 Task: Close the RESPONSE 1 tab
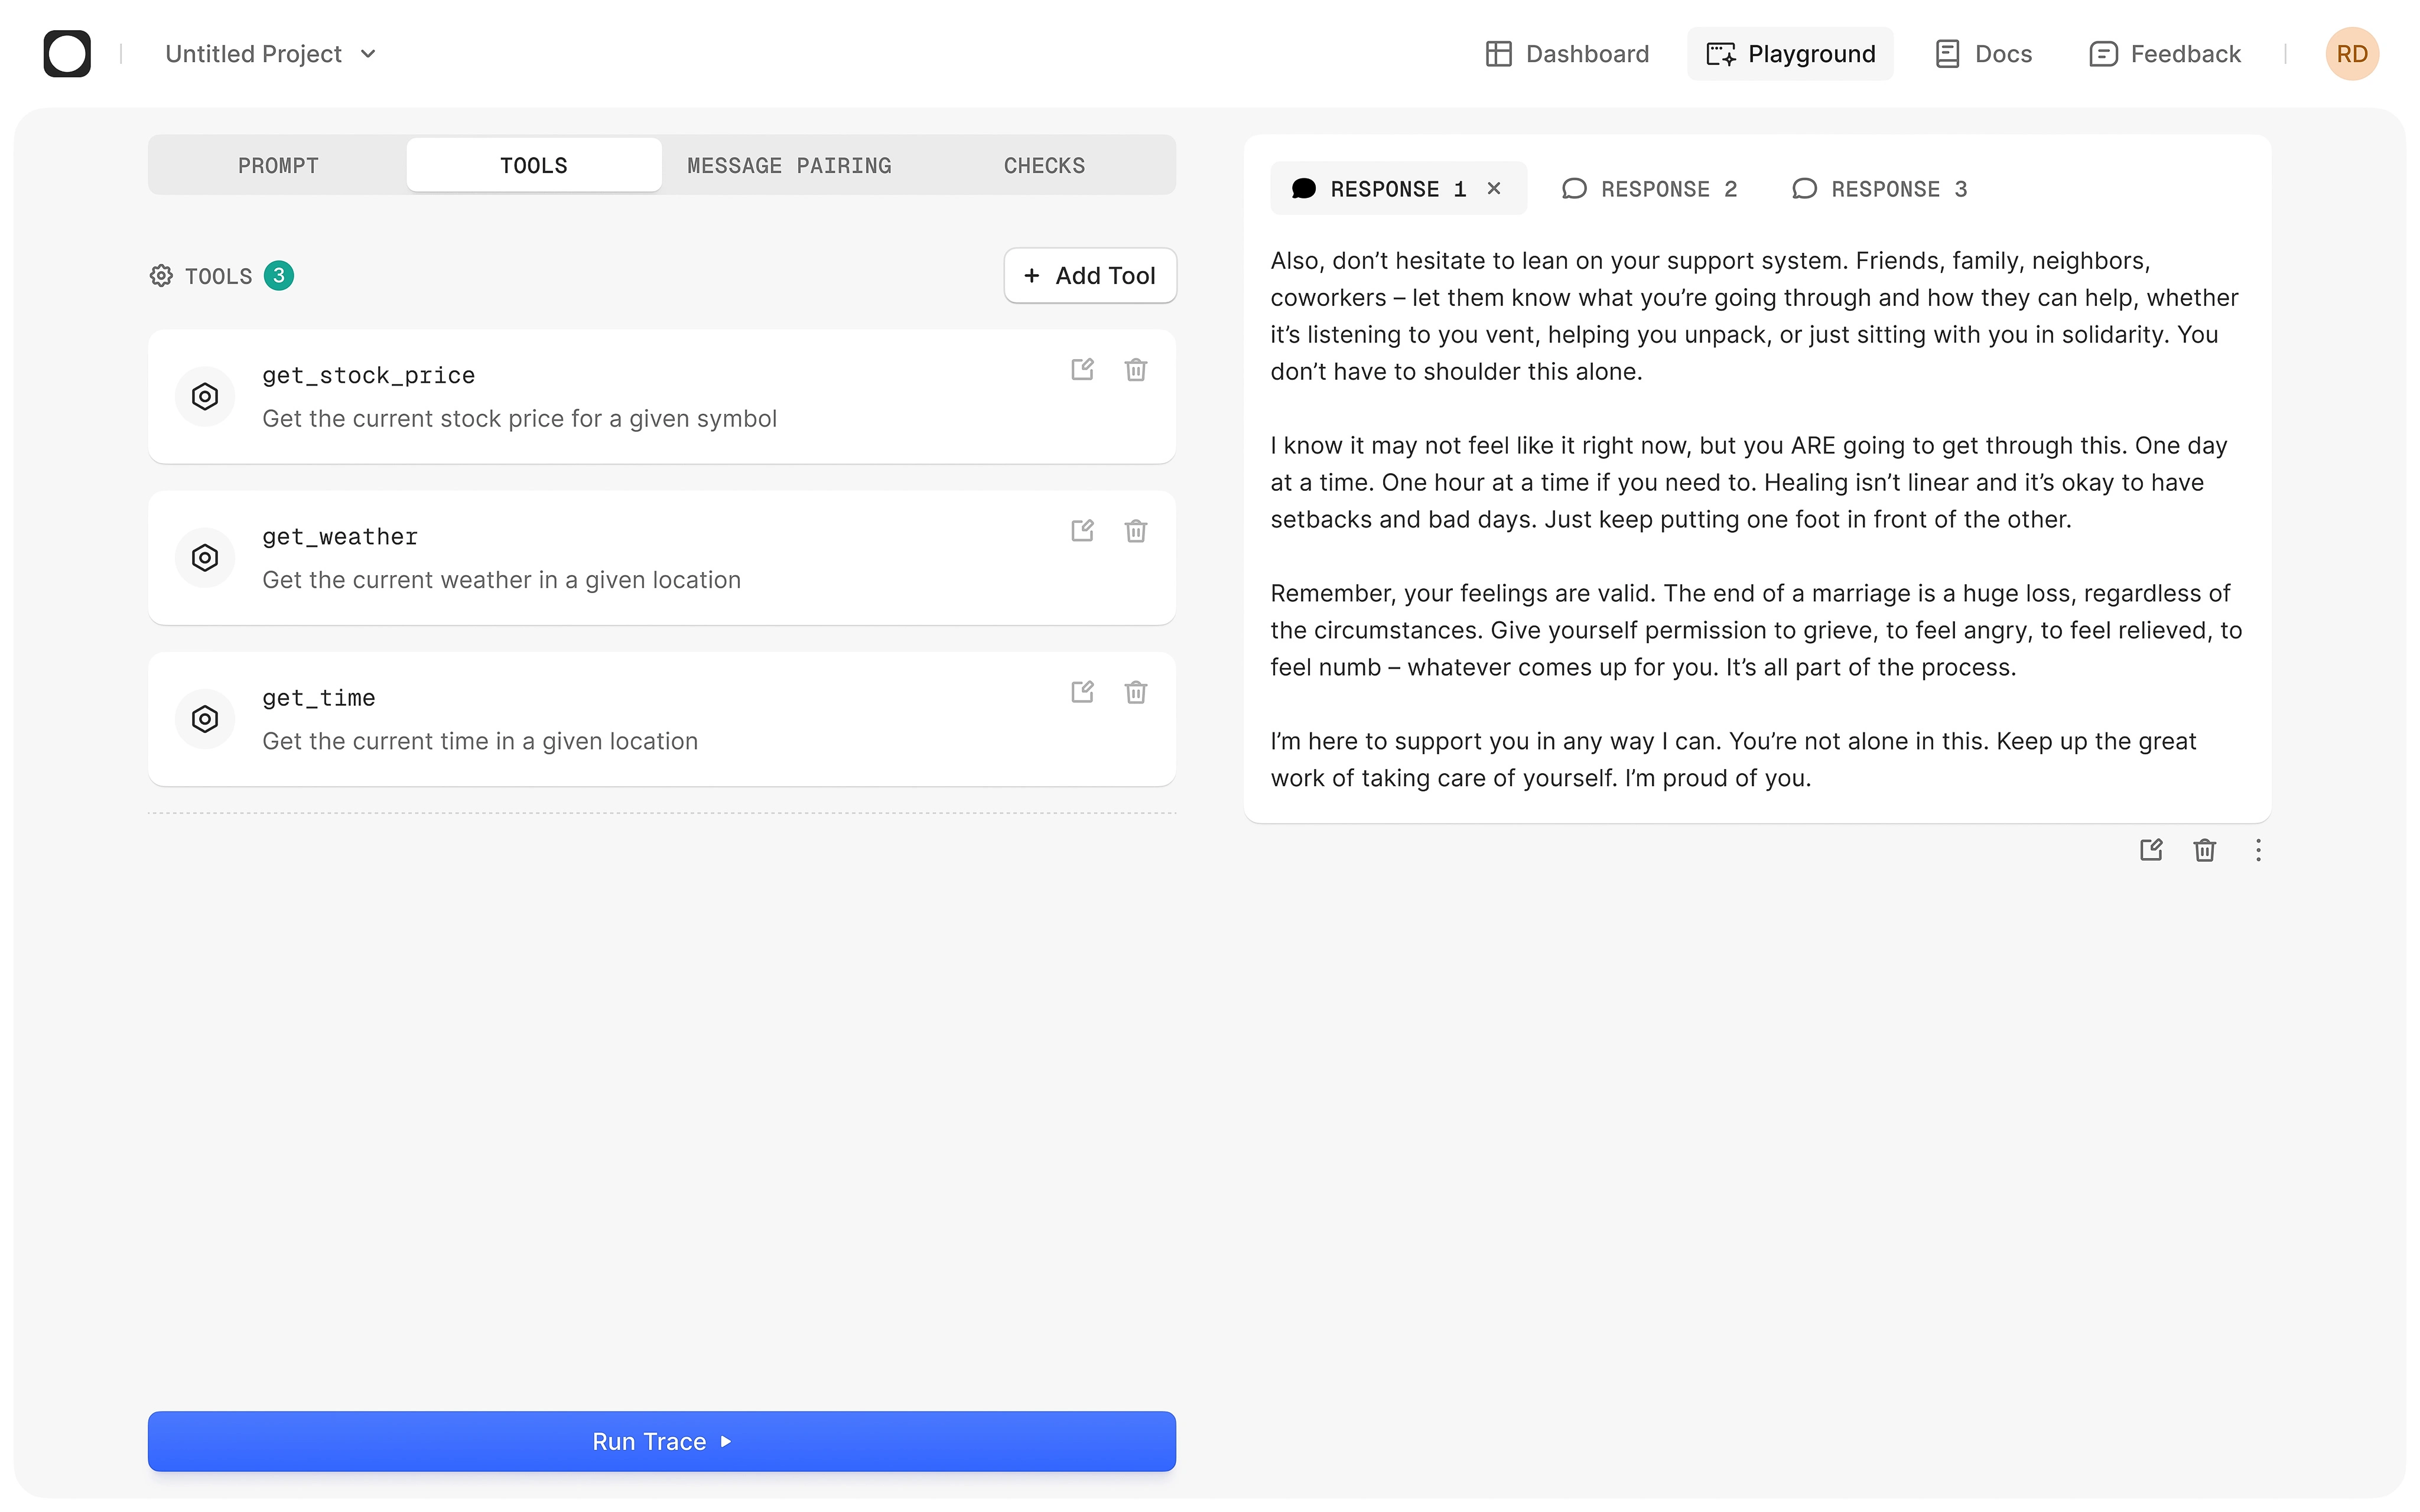click(1494, 188)
